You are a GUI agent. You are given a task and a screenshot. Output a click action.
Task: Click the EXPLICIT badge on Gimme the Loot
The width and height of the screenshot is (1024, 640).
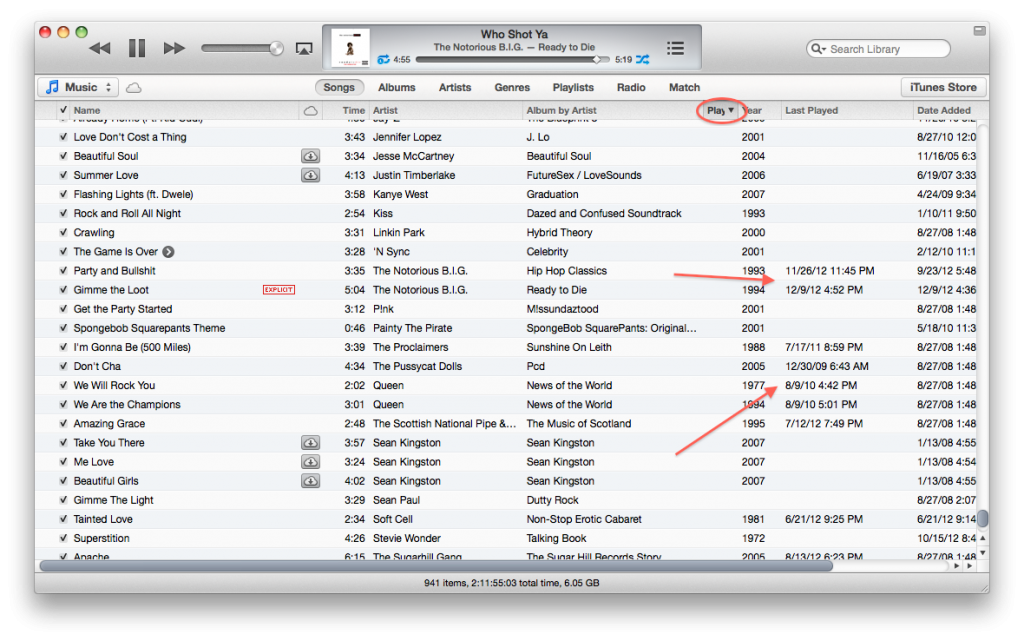tap(279, 290)
